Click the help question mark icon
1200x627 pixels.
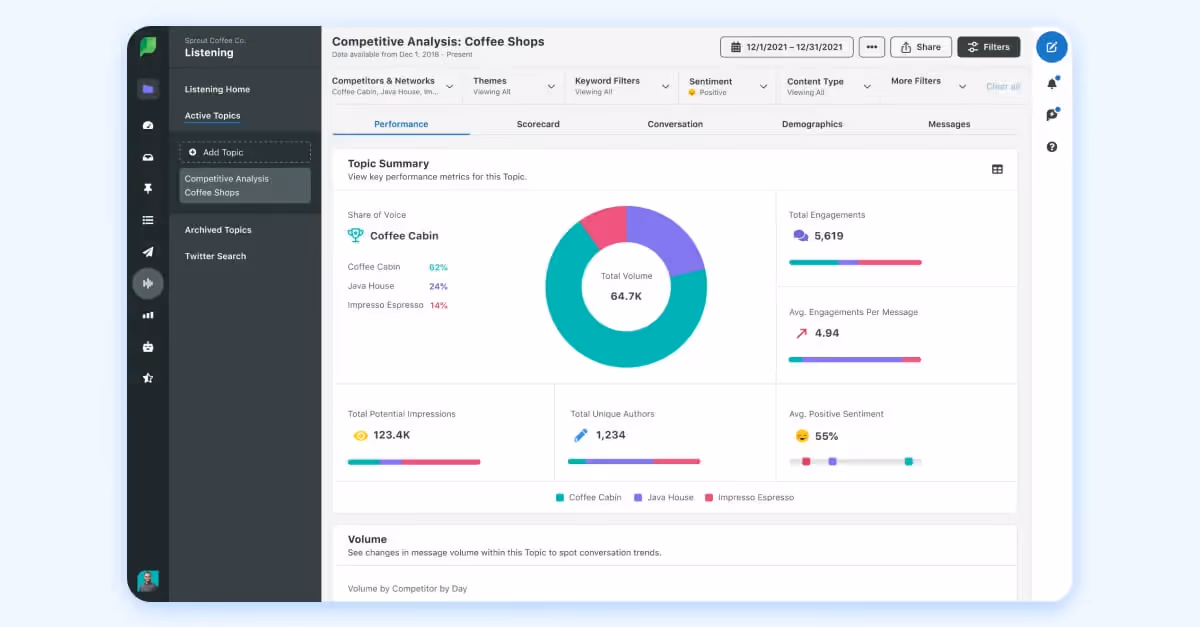(x=1051, y=148)
